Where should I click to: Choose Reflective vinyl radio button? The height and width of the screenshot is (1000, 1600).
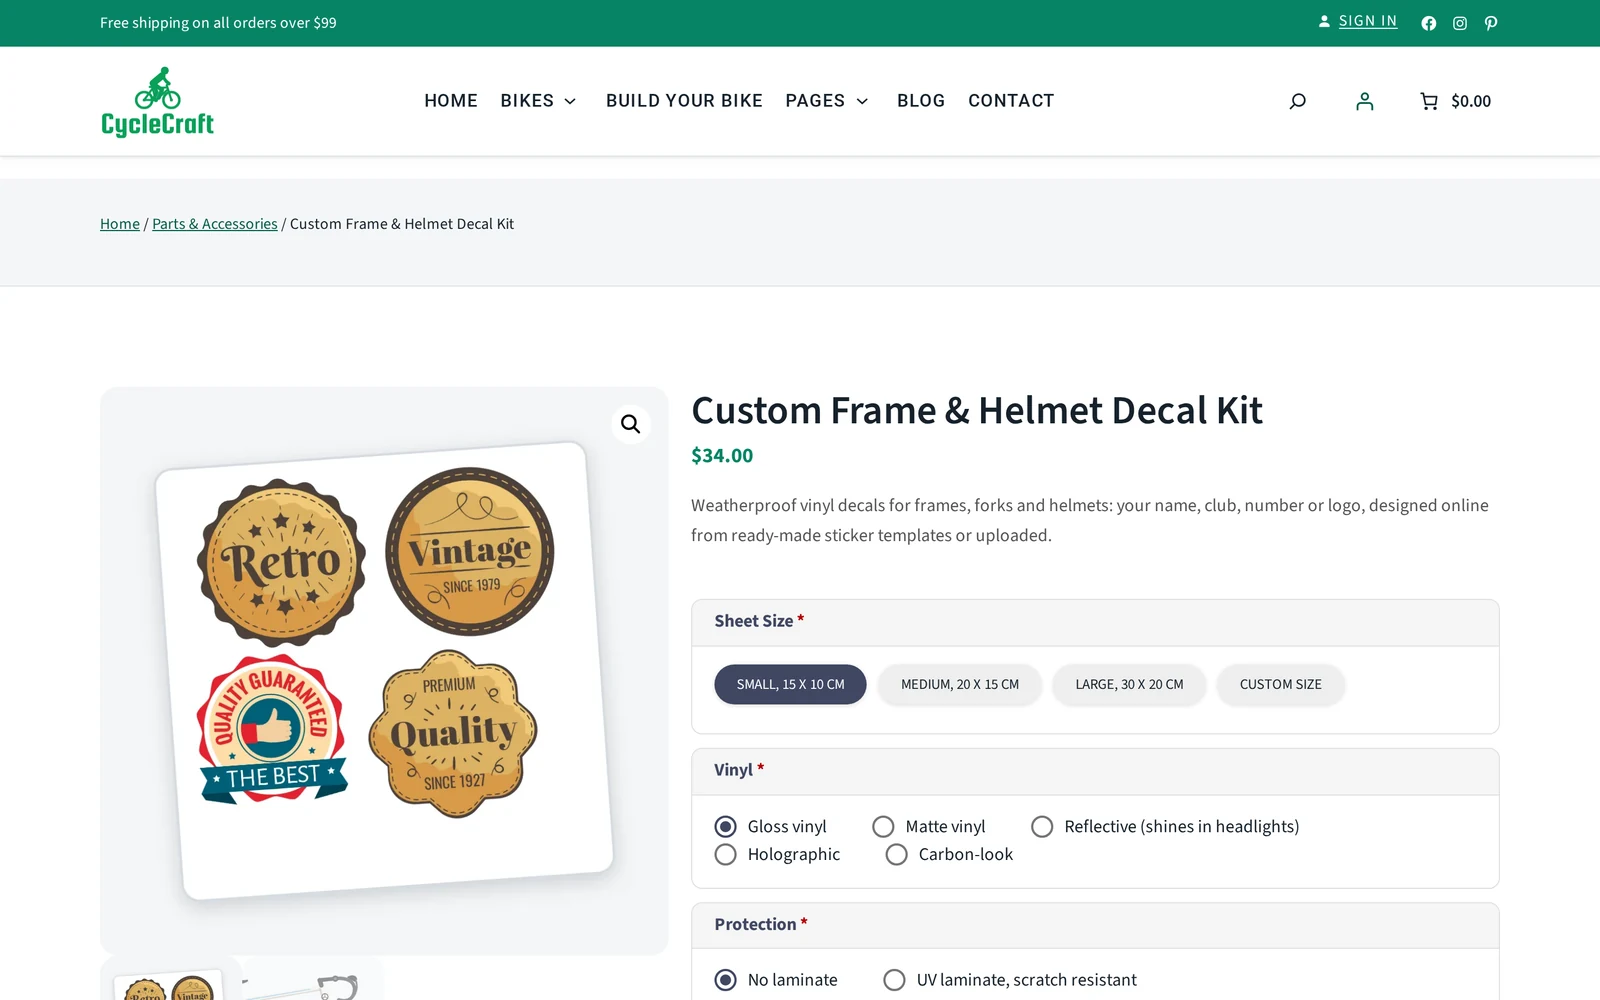(1042, 826)
